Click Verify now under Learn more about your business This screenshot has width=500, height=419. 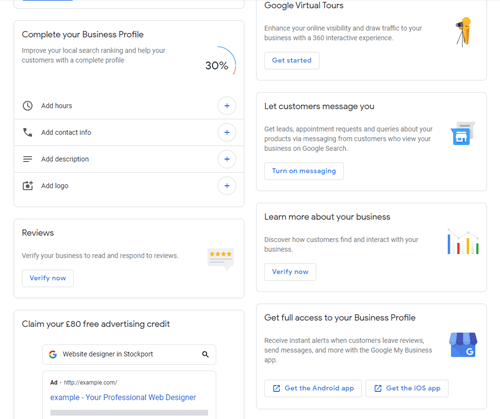[290, 272]
